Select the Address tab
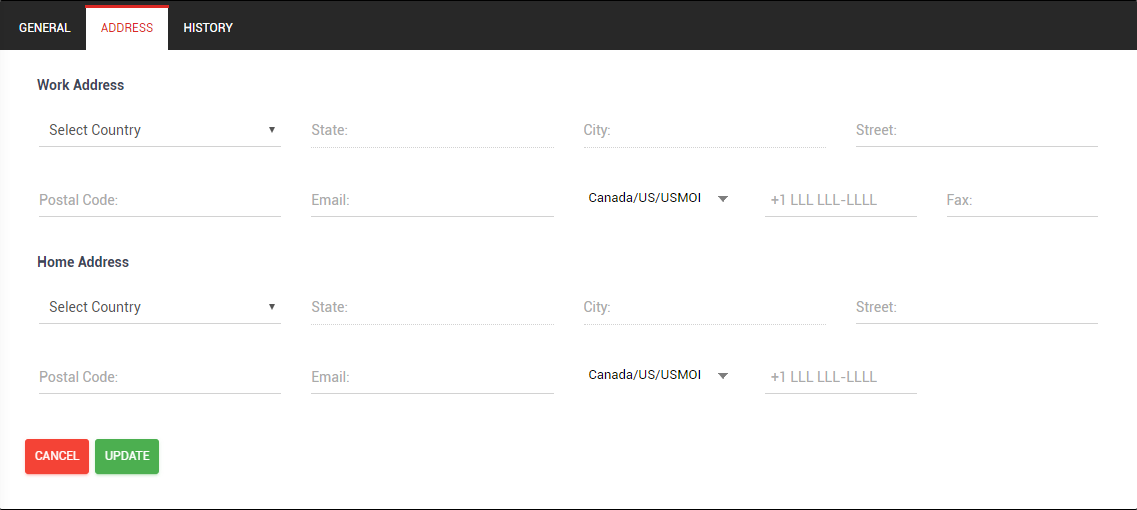This screenshot has width=1137, height=510. click(127, 28)
